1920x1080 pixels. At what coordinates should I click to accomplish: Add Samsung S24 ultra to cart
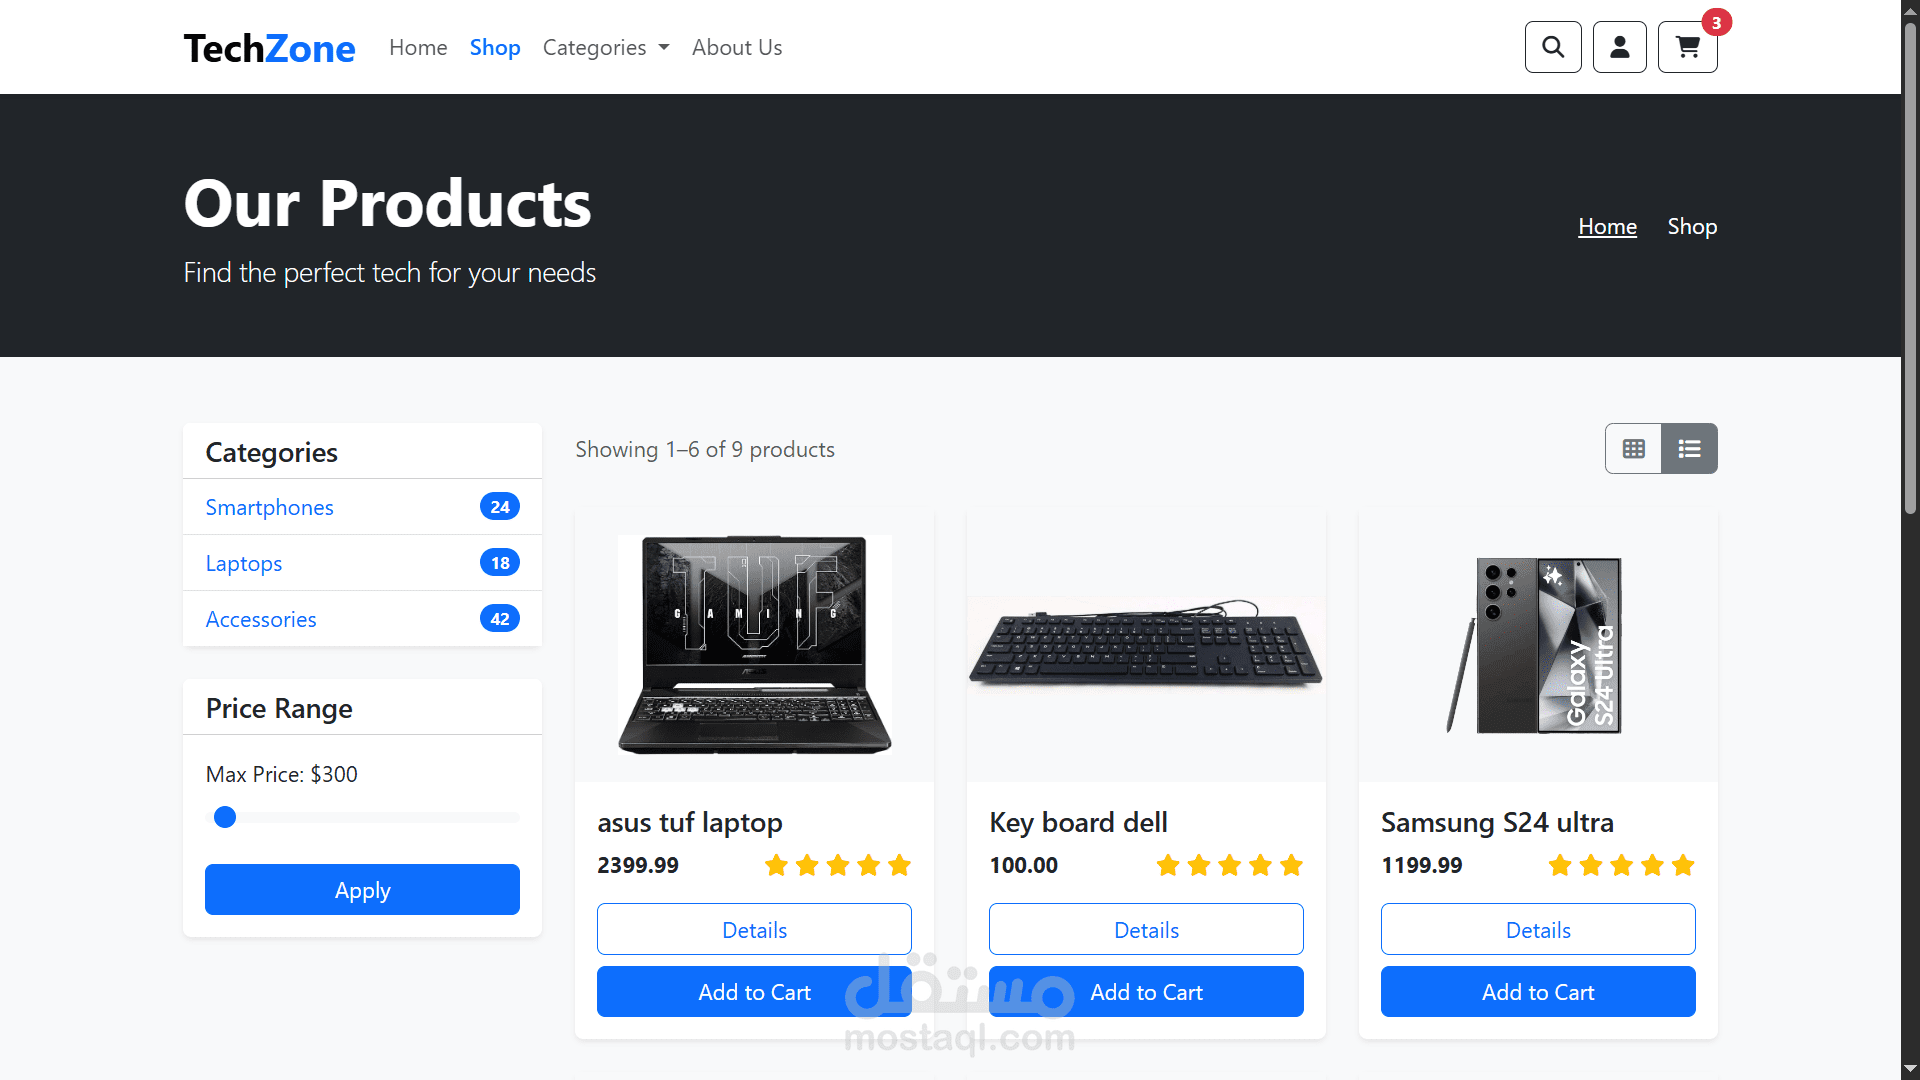(1538, 992)
